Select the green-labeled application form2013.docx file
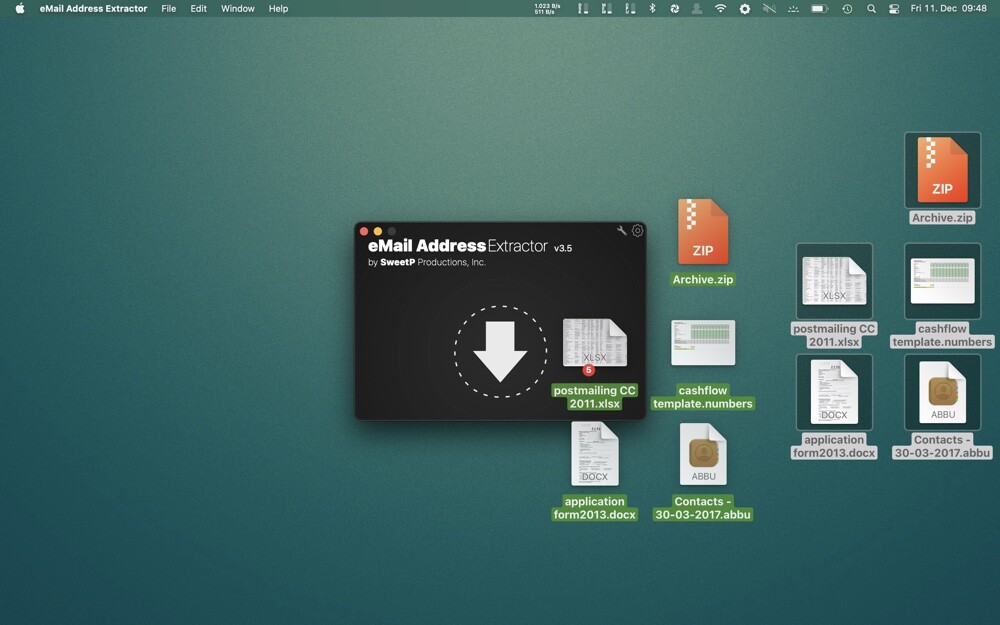Screen dimensions: 1000x625 coord(594,471)
